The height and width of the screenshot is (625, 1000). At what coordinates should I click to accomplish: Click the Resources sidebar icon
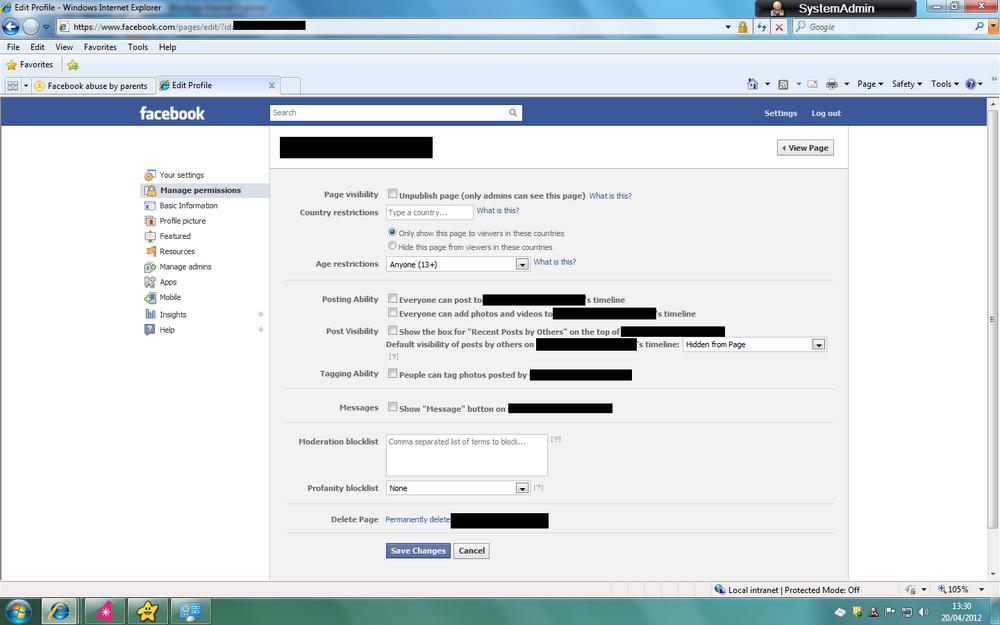150,251
